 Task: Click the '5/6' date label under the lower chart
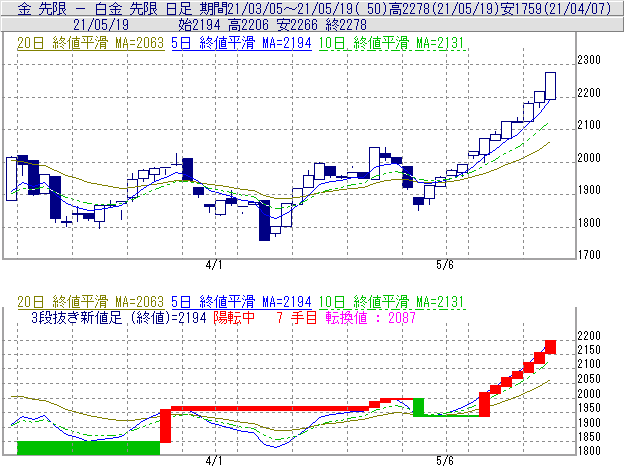pos(445,461)
